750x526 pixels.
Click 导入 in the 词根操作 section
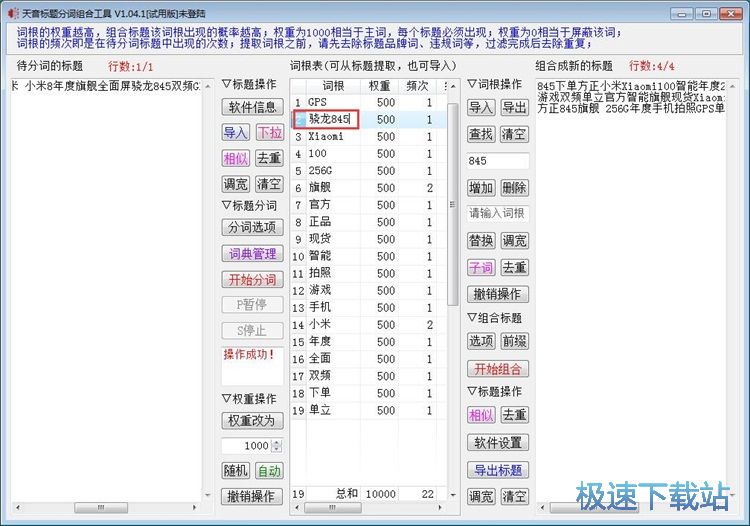click(x=481, y=108)
